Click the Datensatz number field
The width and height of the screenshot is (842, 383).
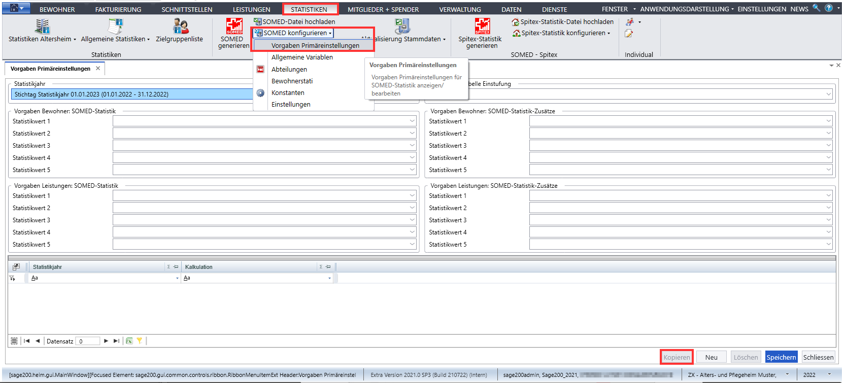(x=88, y=341)
